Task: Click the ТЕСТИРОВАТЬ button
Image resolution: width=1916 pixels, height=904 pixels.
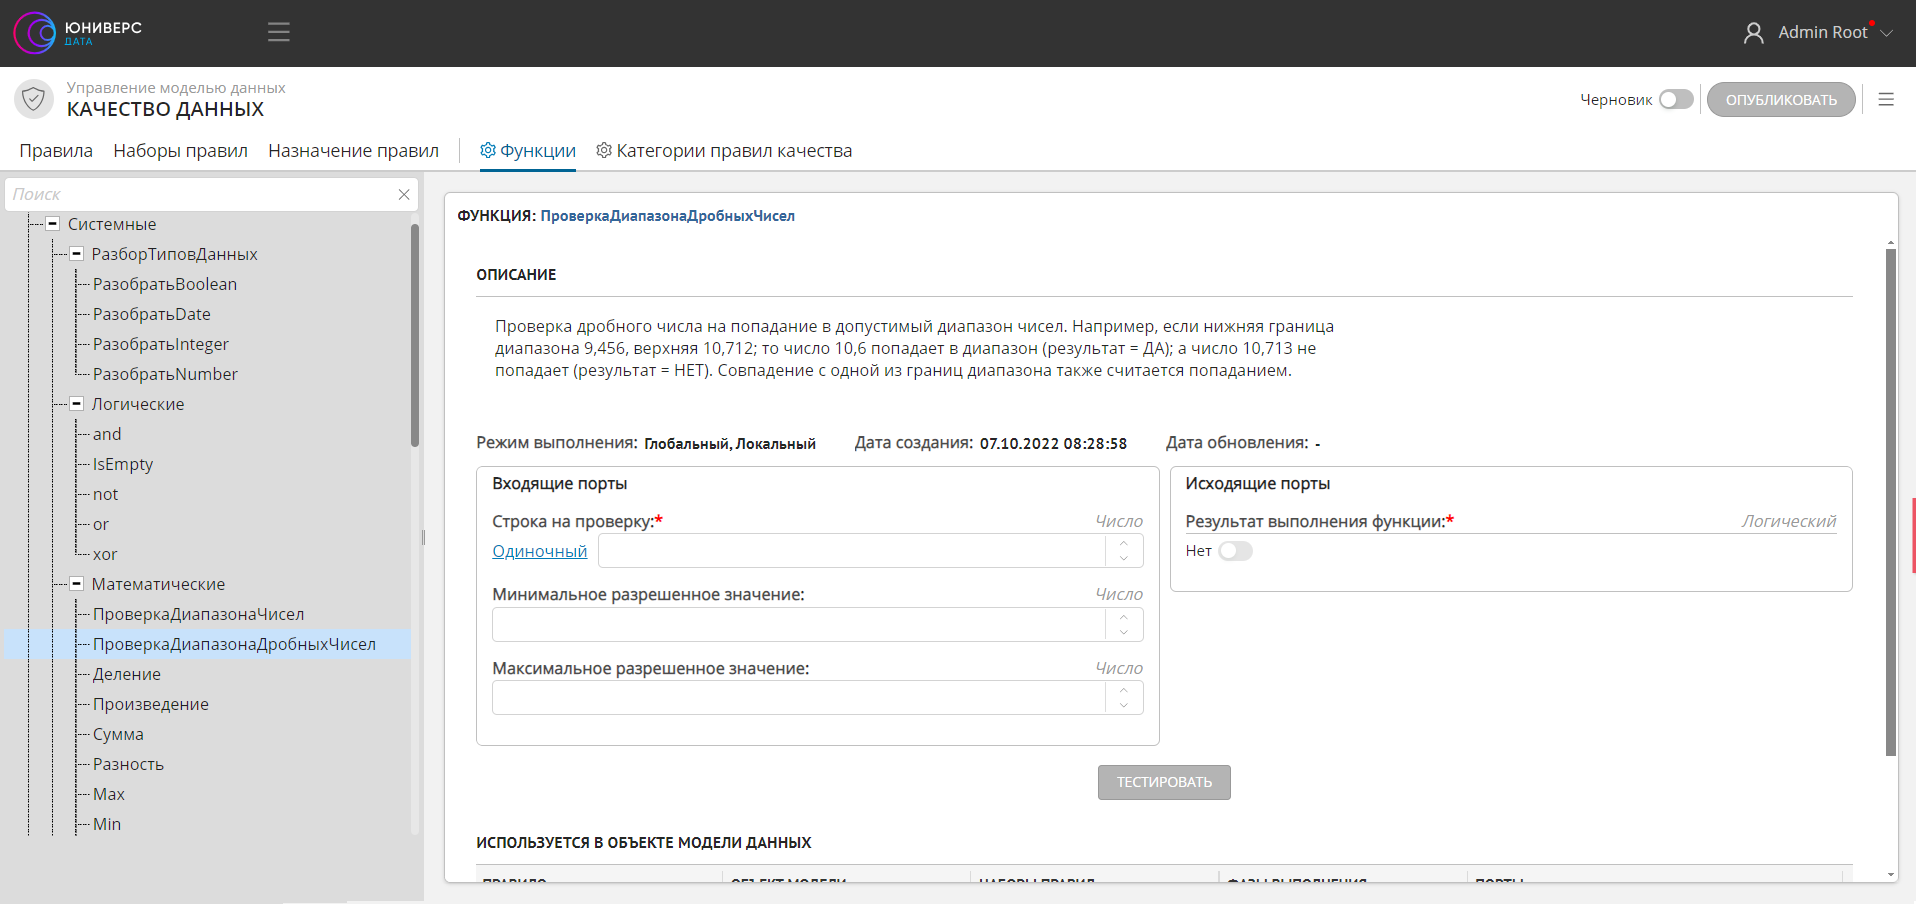Action: point(1164,782)
